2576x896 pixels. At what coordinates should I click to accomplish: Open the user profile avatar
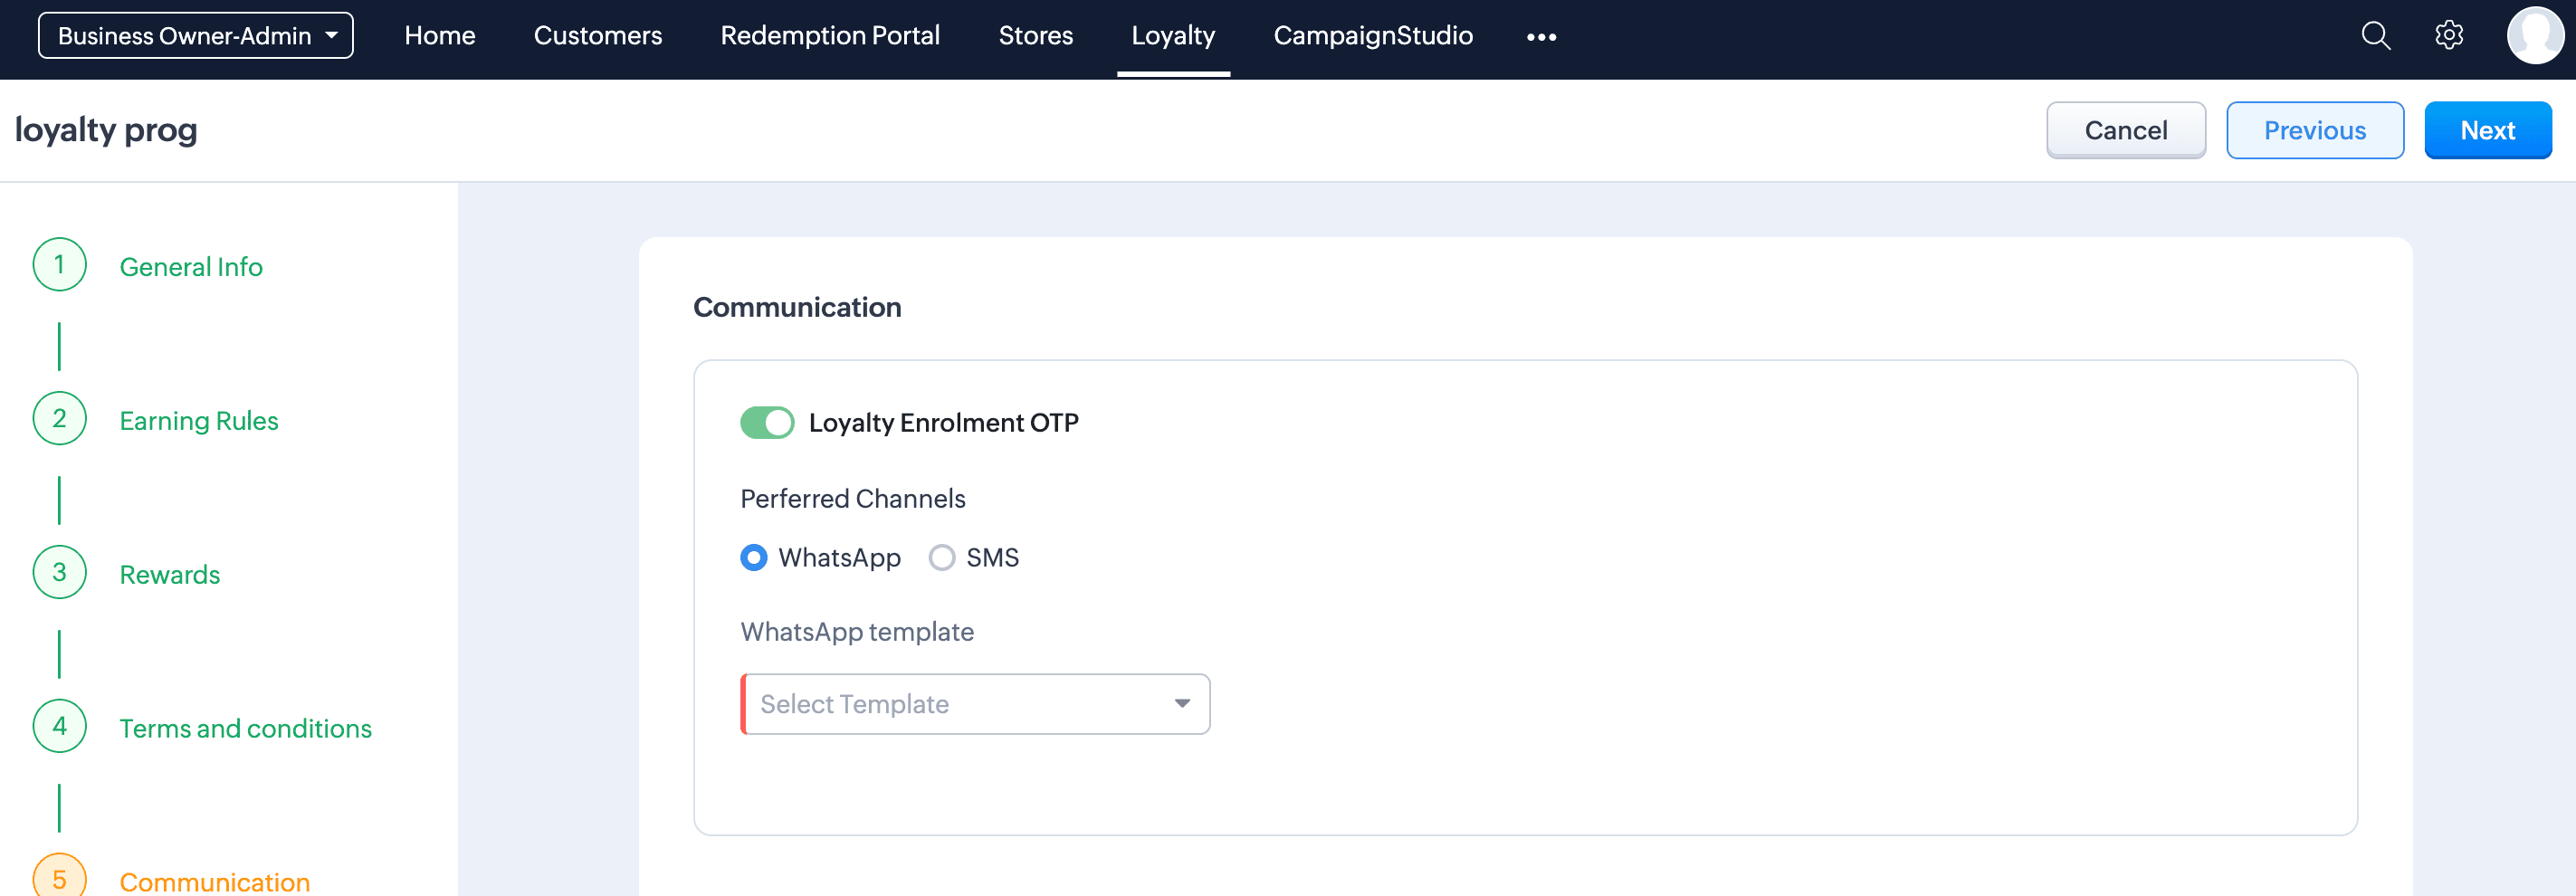pos(2535,36)
